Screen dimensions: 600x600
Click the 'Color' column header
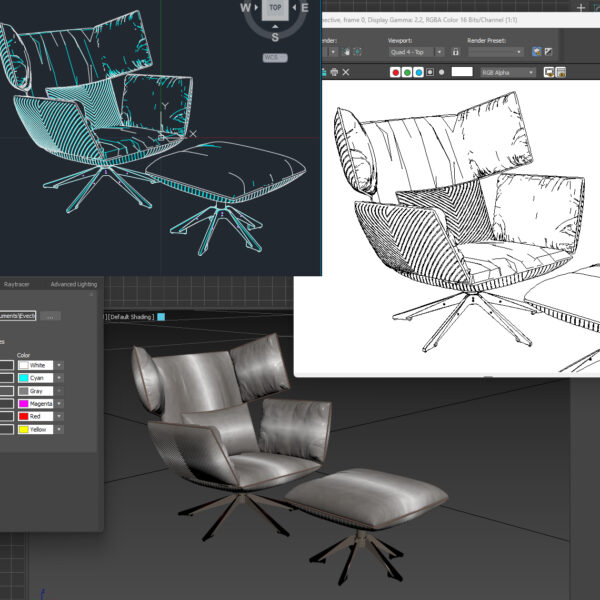click(23, 355)
